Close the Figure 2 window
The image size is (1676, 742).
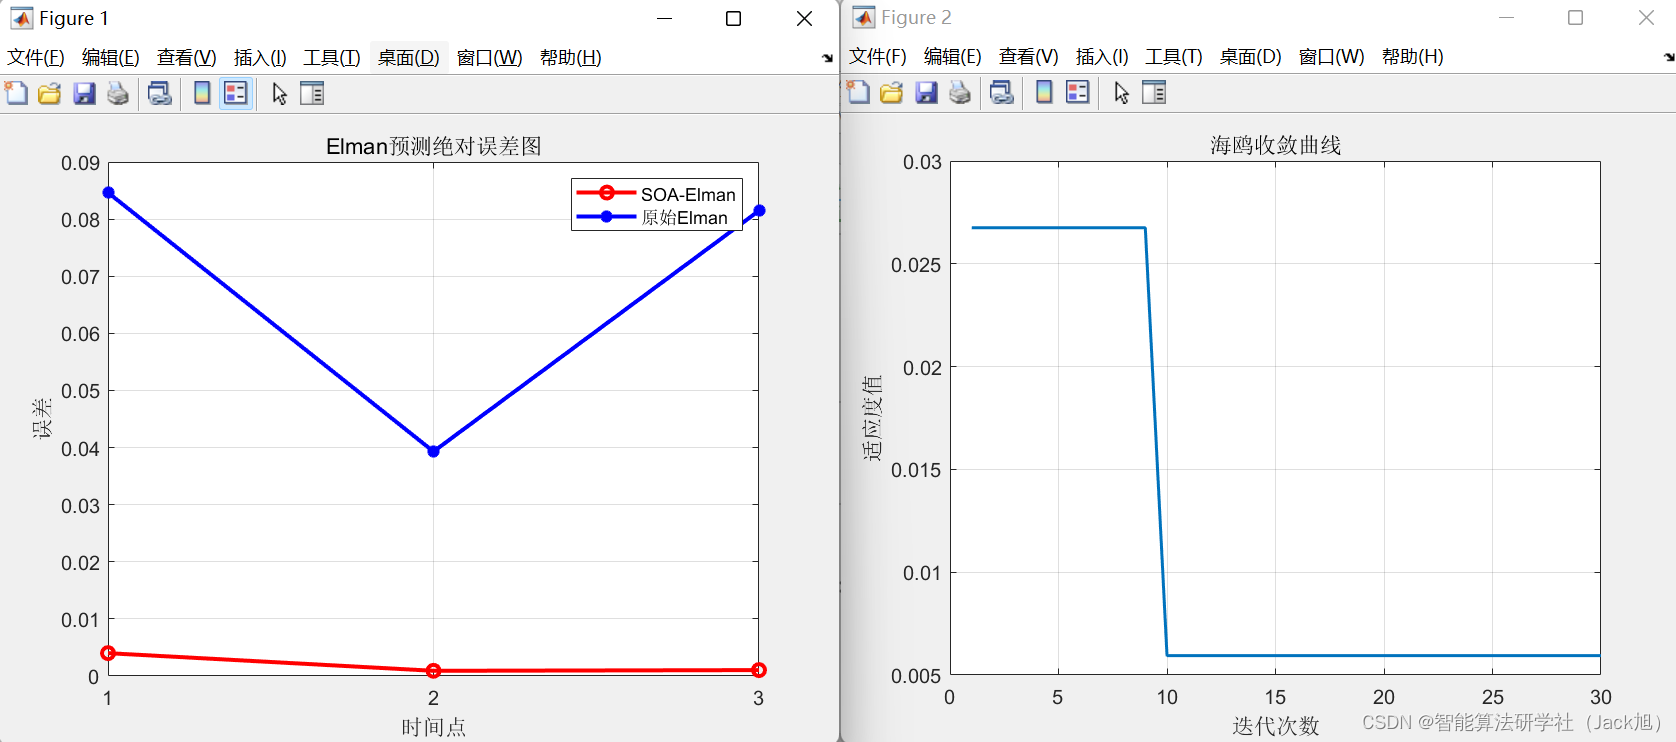[1646, 17]
